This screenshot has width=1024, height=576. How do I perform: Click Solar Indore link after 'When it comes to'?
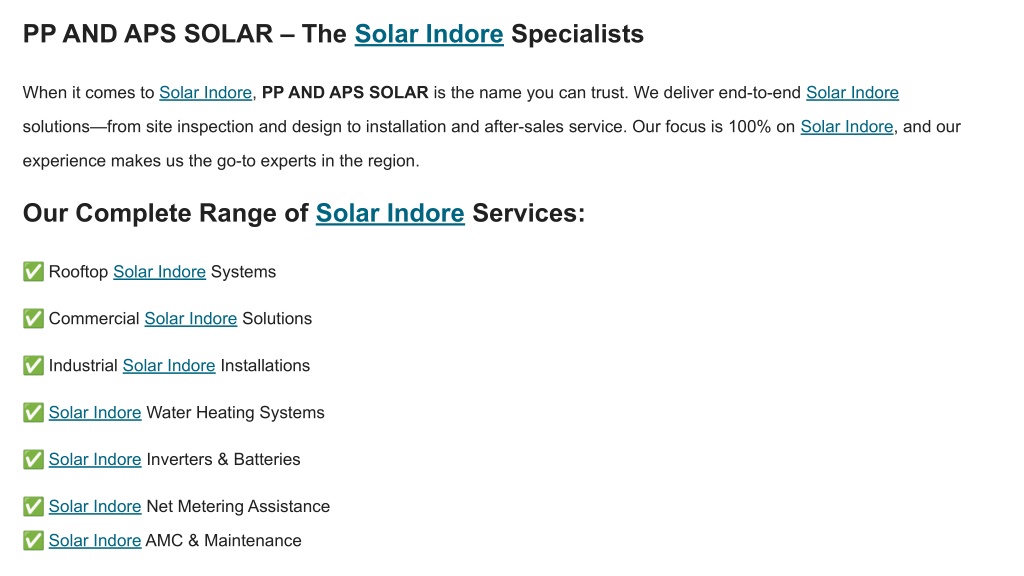[x=206, y=93]
